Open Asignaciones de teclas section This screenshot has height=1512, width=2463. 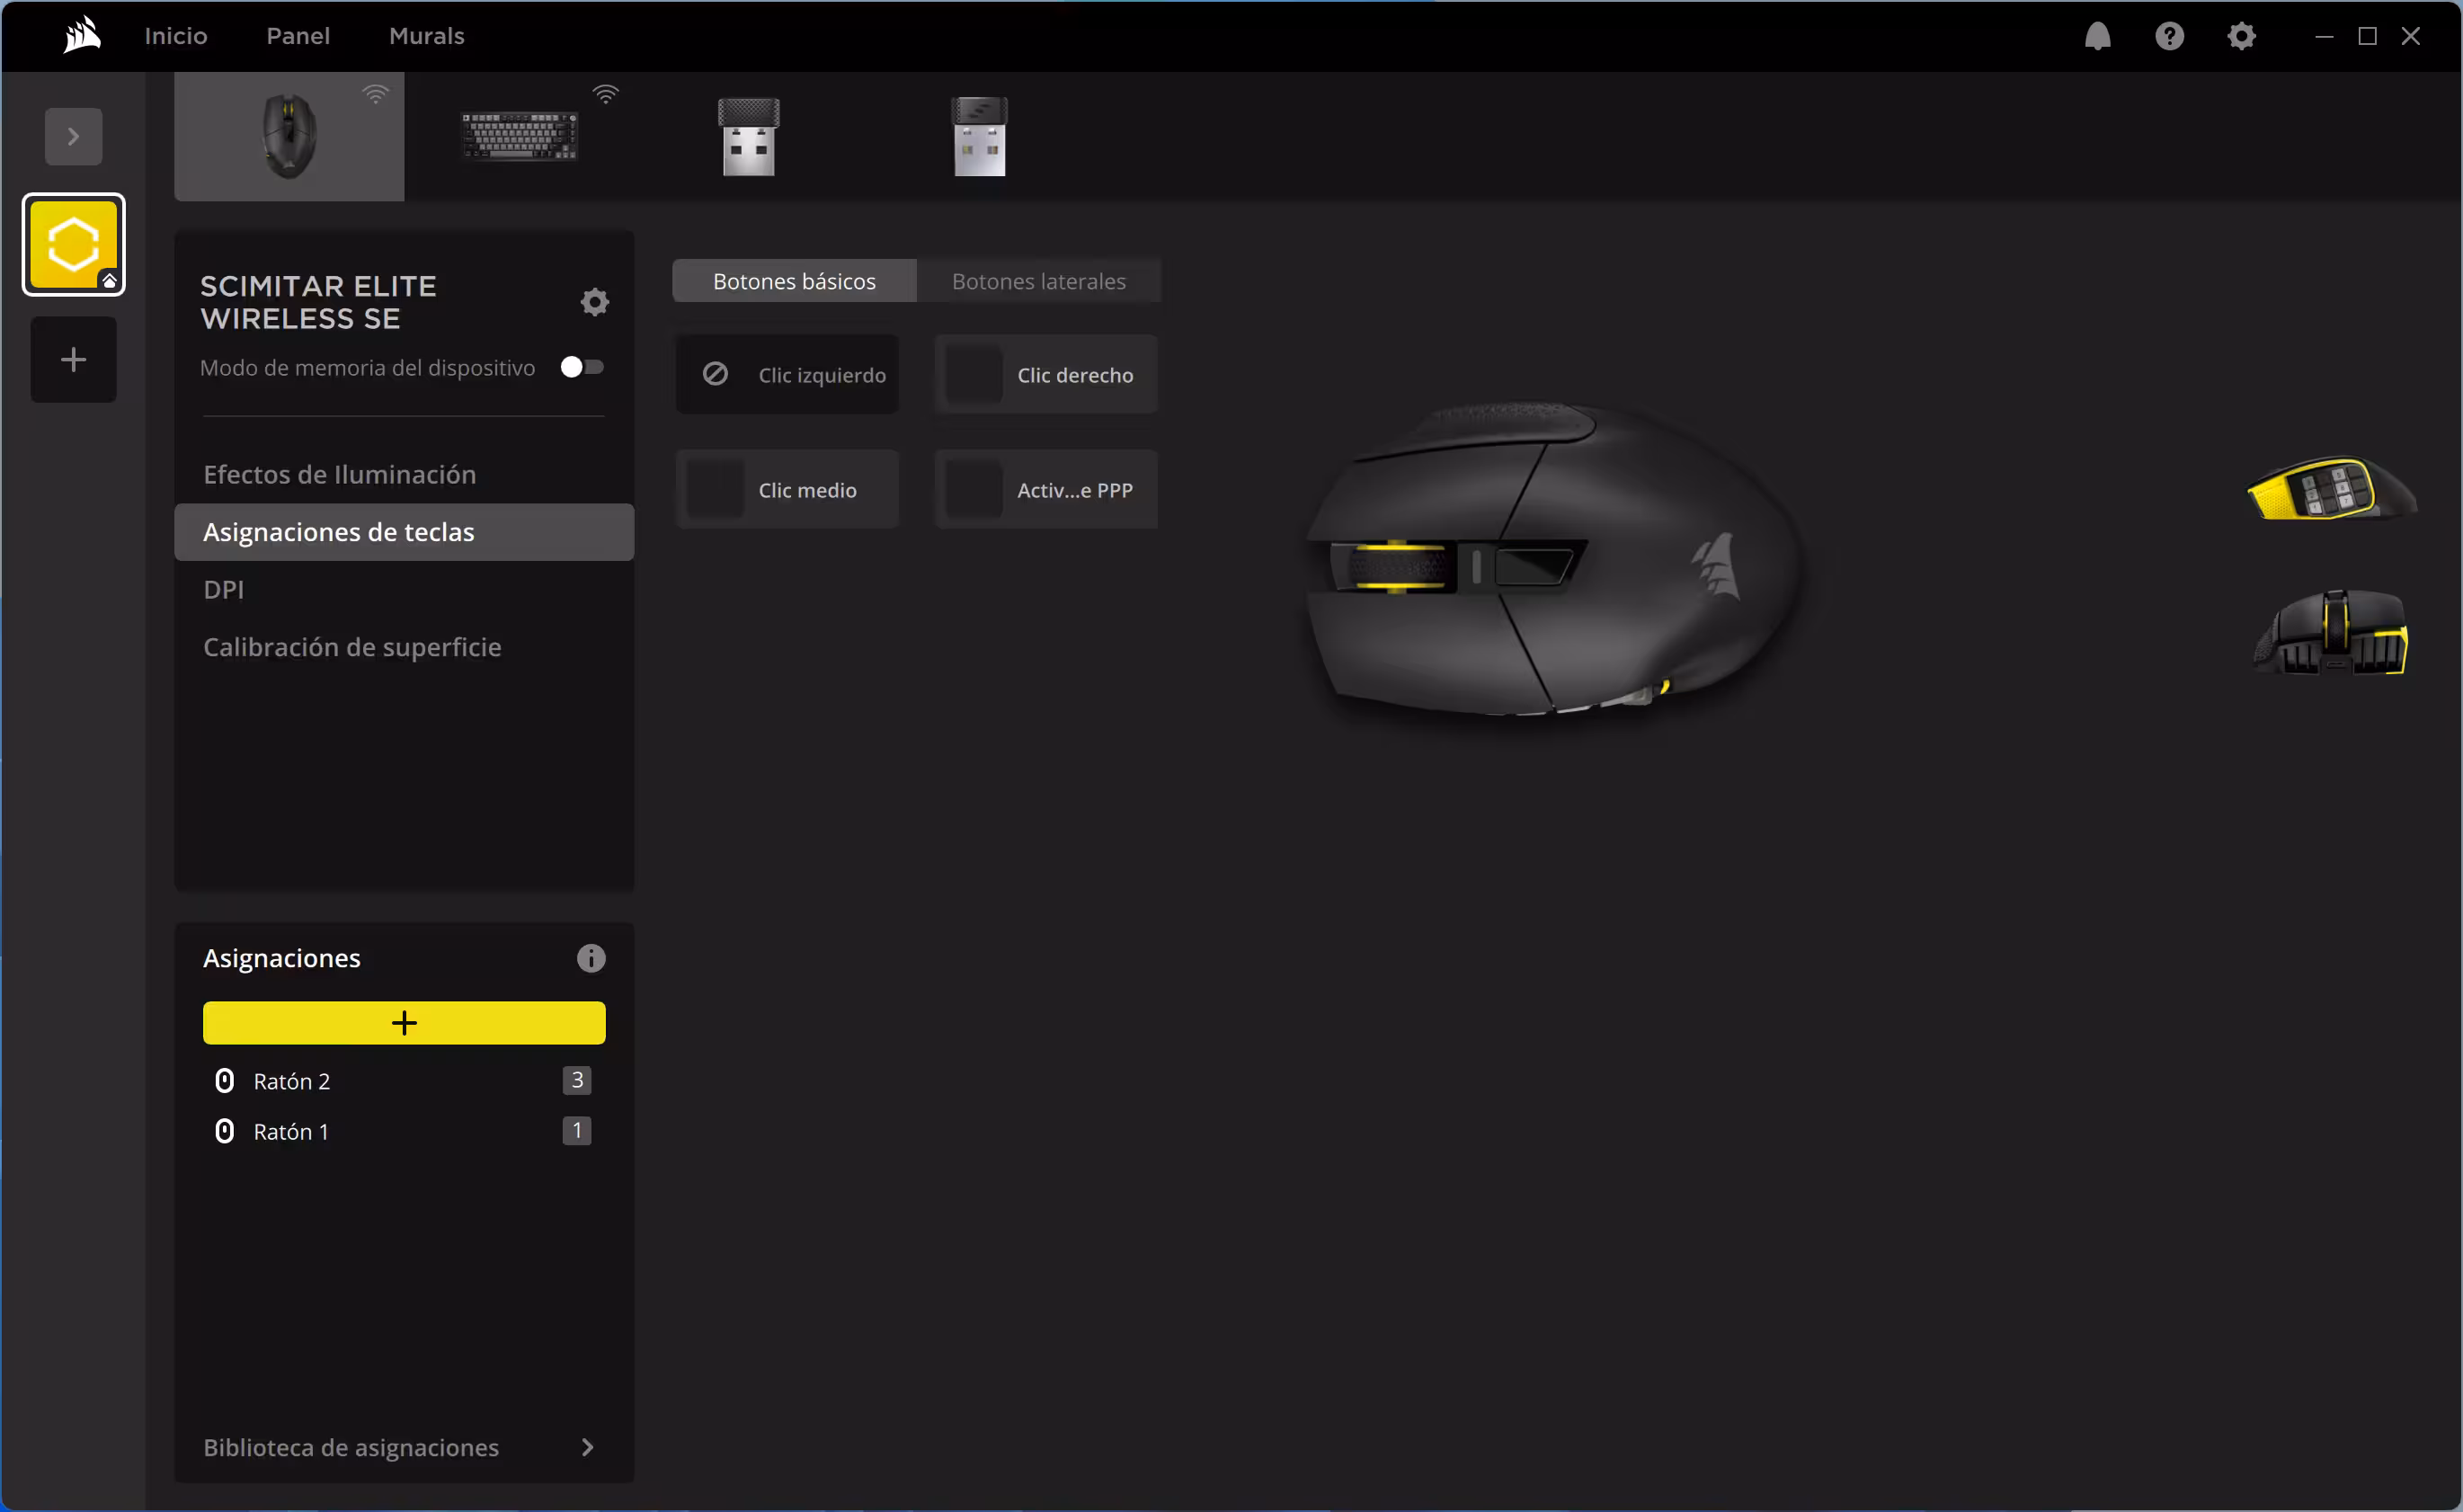click(404, 532)
